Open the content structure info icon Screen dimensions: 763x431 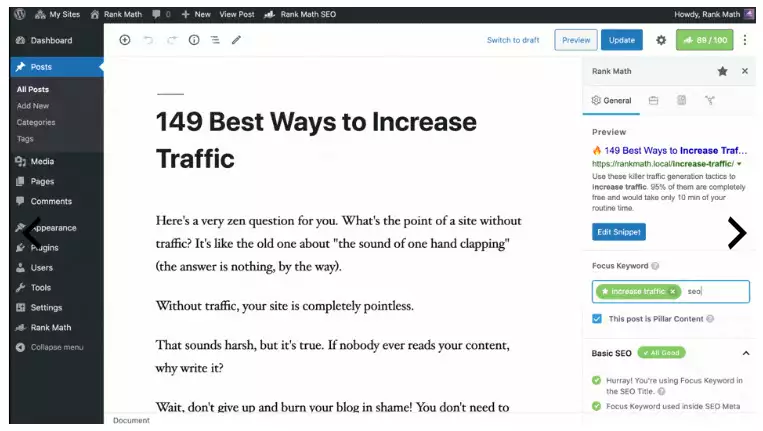pos(194,40)
